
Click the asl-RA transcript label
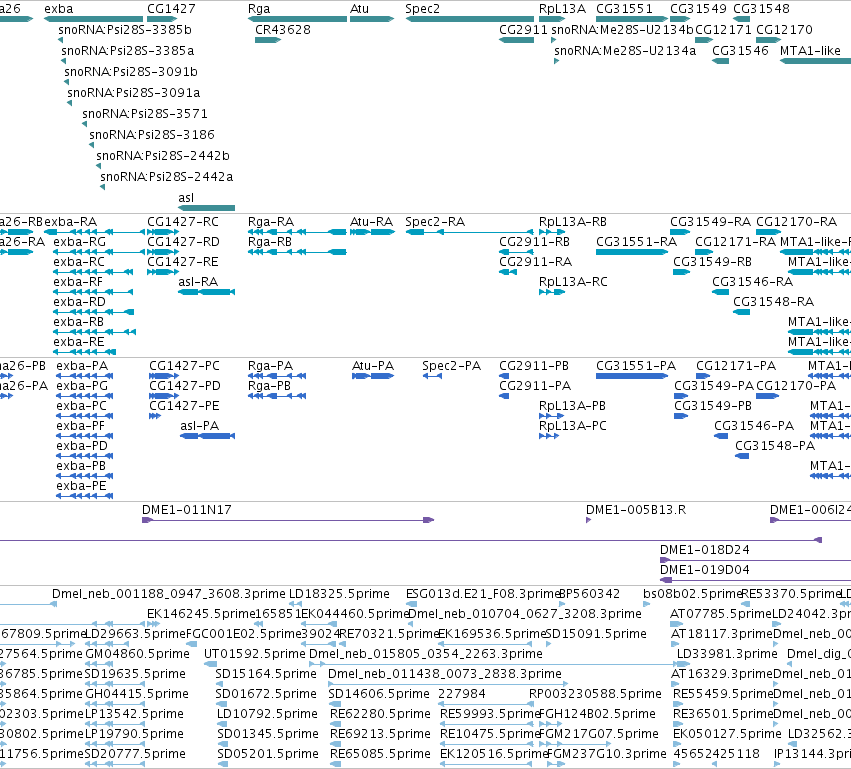pos(198,282)
